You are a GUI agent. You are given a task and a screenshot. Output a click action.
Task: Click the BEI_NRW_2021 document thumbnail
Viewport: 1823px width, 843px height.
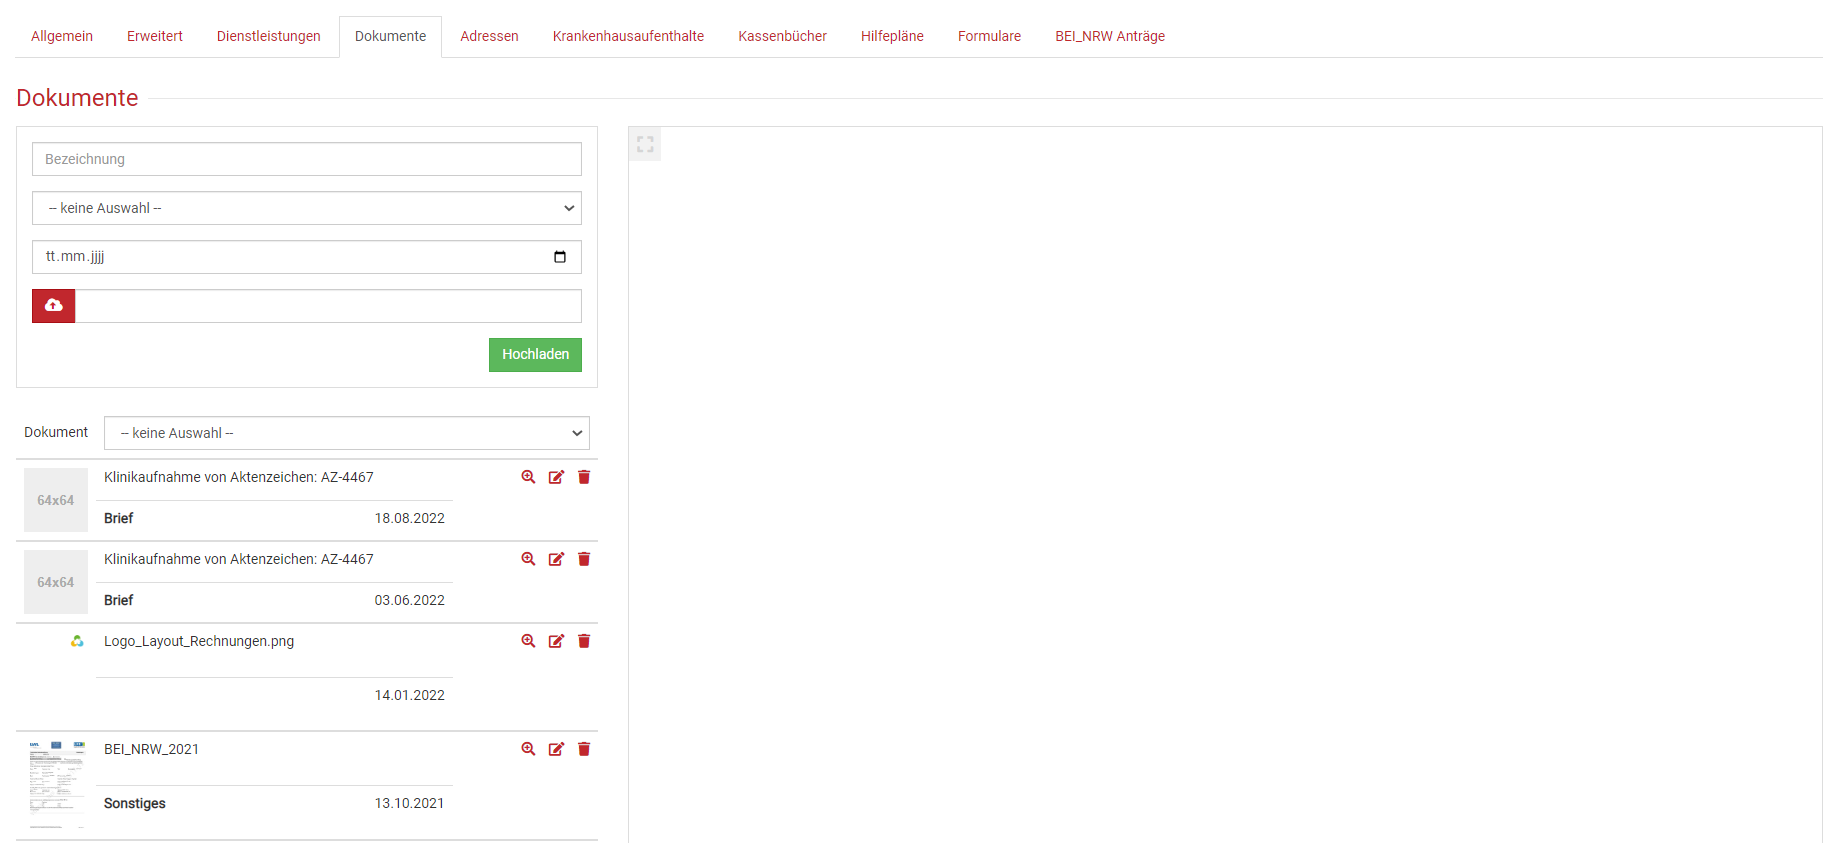point(56,785)
